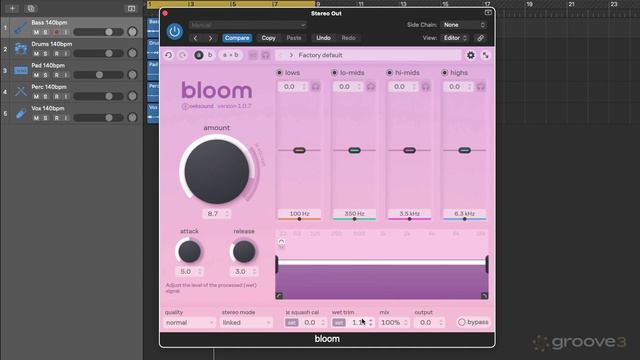Screen dimensions: 640x360
Task: Click the link chain icon near View
Action: (480, 38)
